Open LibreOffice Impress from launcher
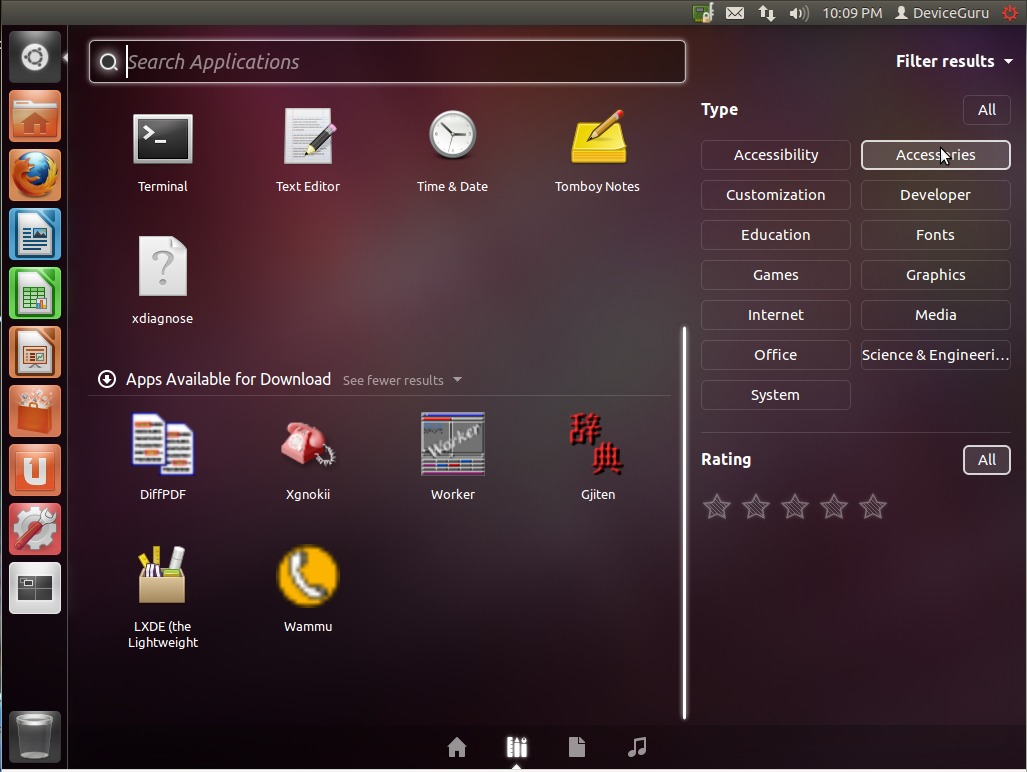The width and height of the screenshot is (1027, 772). point(35,352)
